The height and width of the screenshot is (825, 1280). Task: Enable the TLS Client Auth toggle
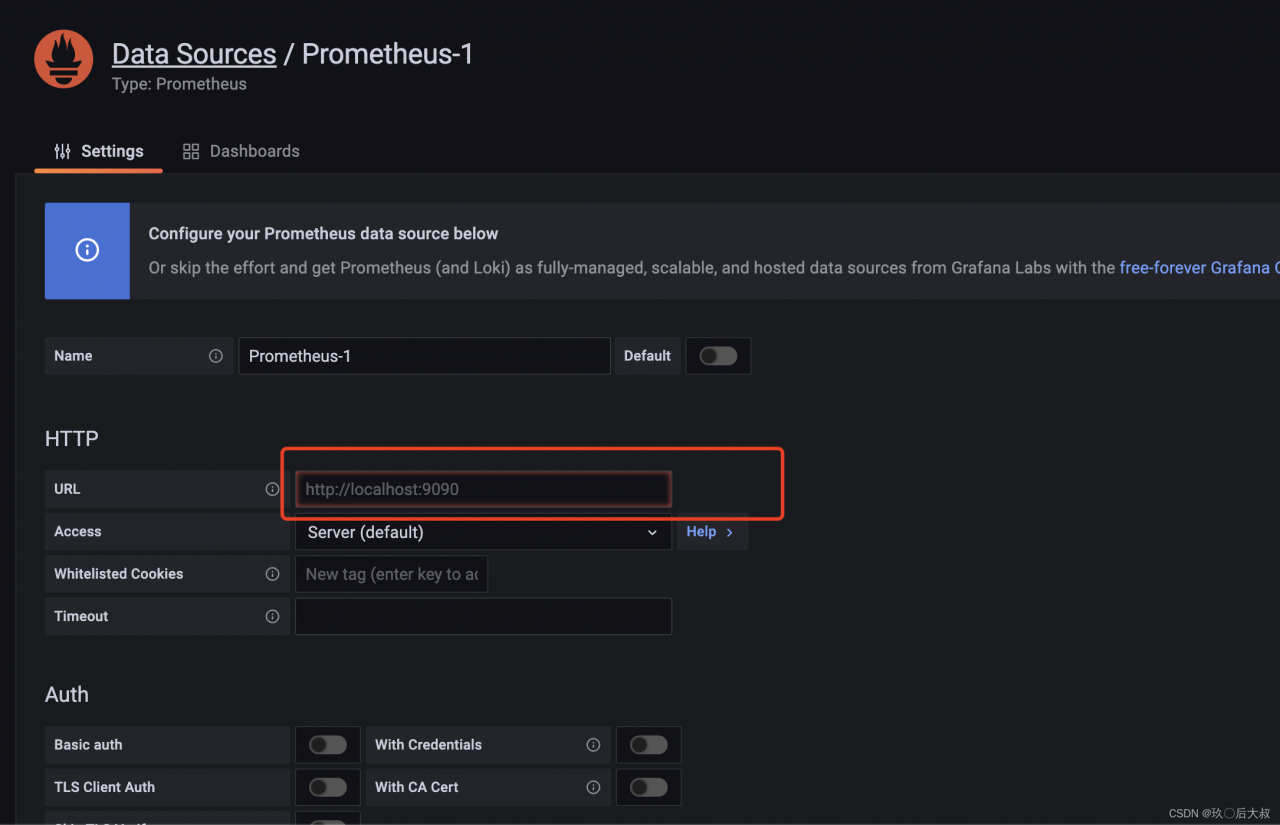(x=328, y=787)
